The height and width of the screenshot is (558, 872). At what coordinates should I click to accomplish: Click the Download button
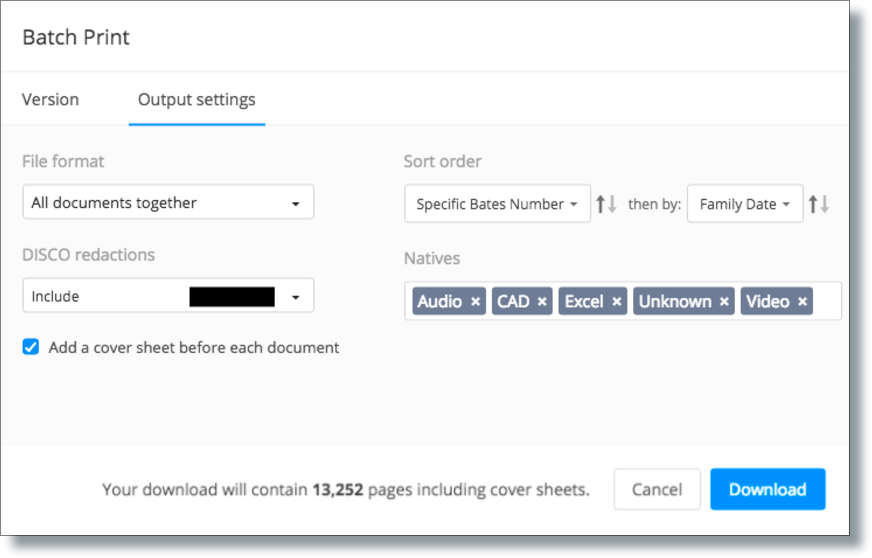point(767,489)
